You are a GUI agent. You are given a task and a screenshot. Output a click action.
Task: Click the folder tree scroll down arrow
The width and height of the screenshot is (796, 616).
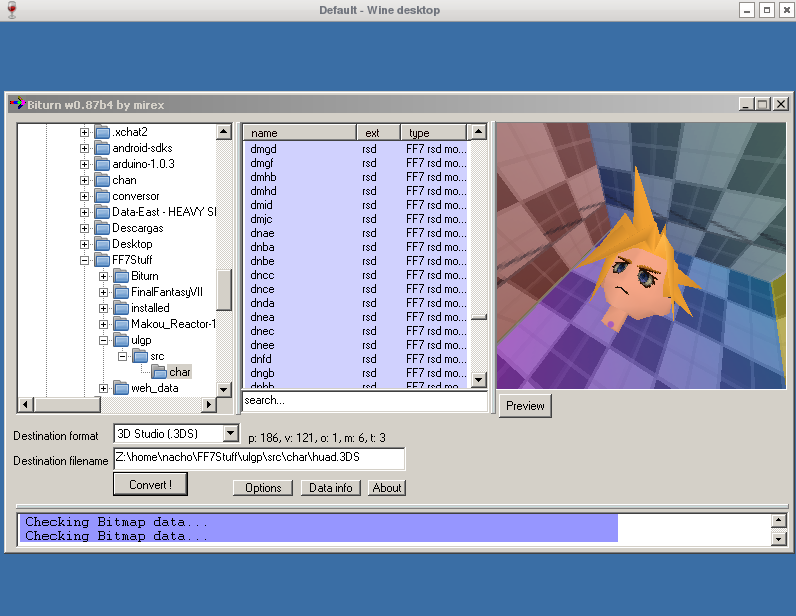[224, 390]
